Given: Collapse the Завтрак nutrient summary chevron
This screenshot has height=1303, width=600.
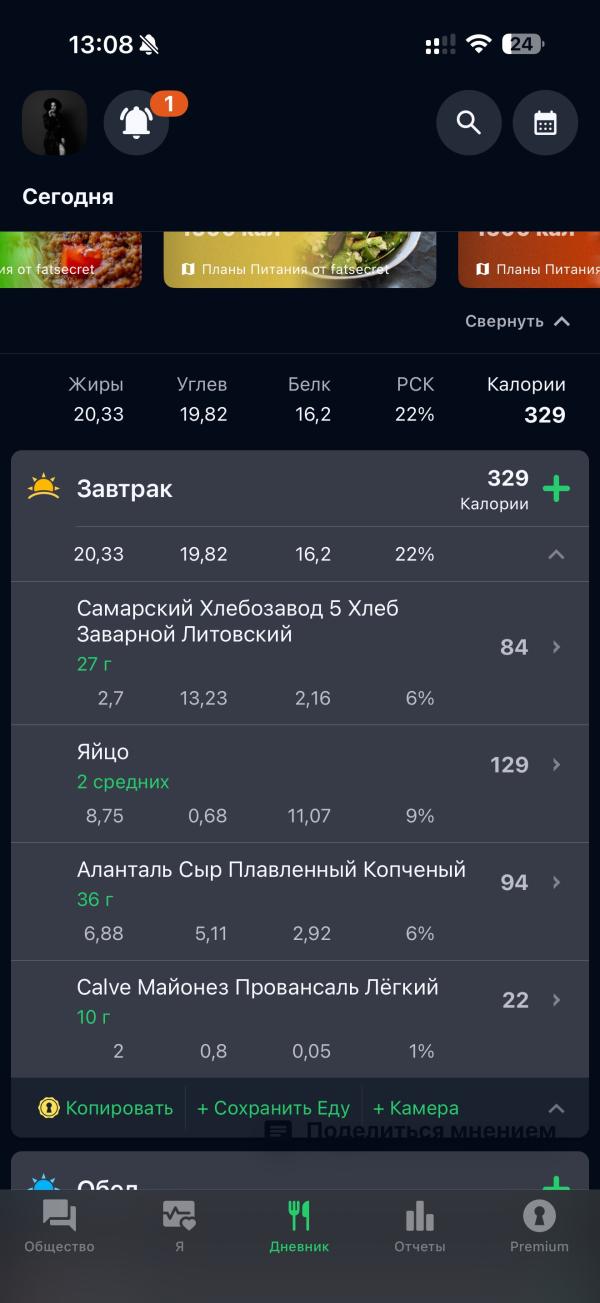Looking at the screenshot, I should pyautogui.click(x=556, y=554).
